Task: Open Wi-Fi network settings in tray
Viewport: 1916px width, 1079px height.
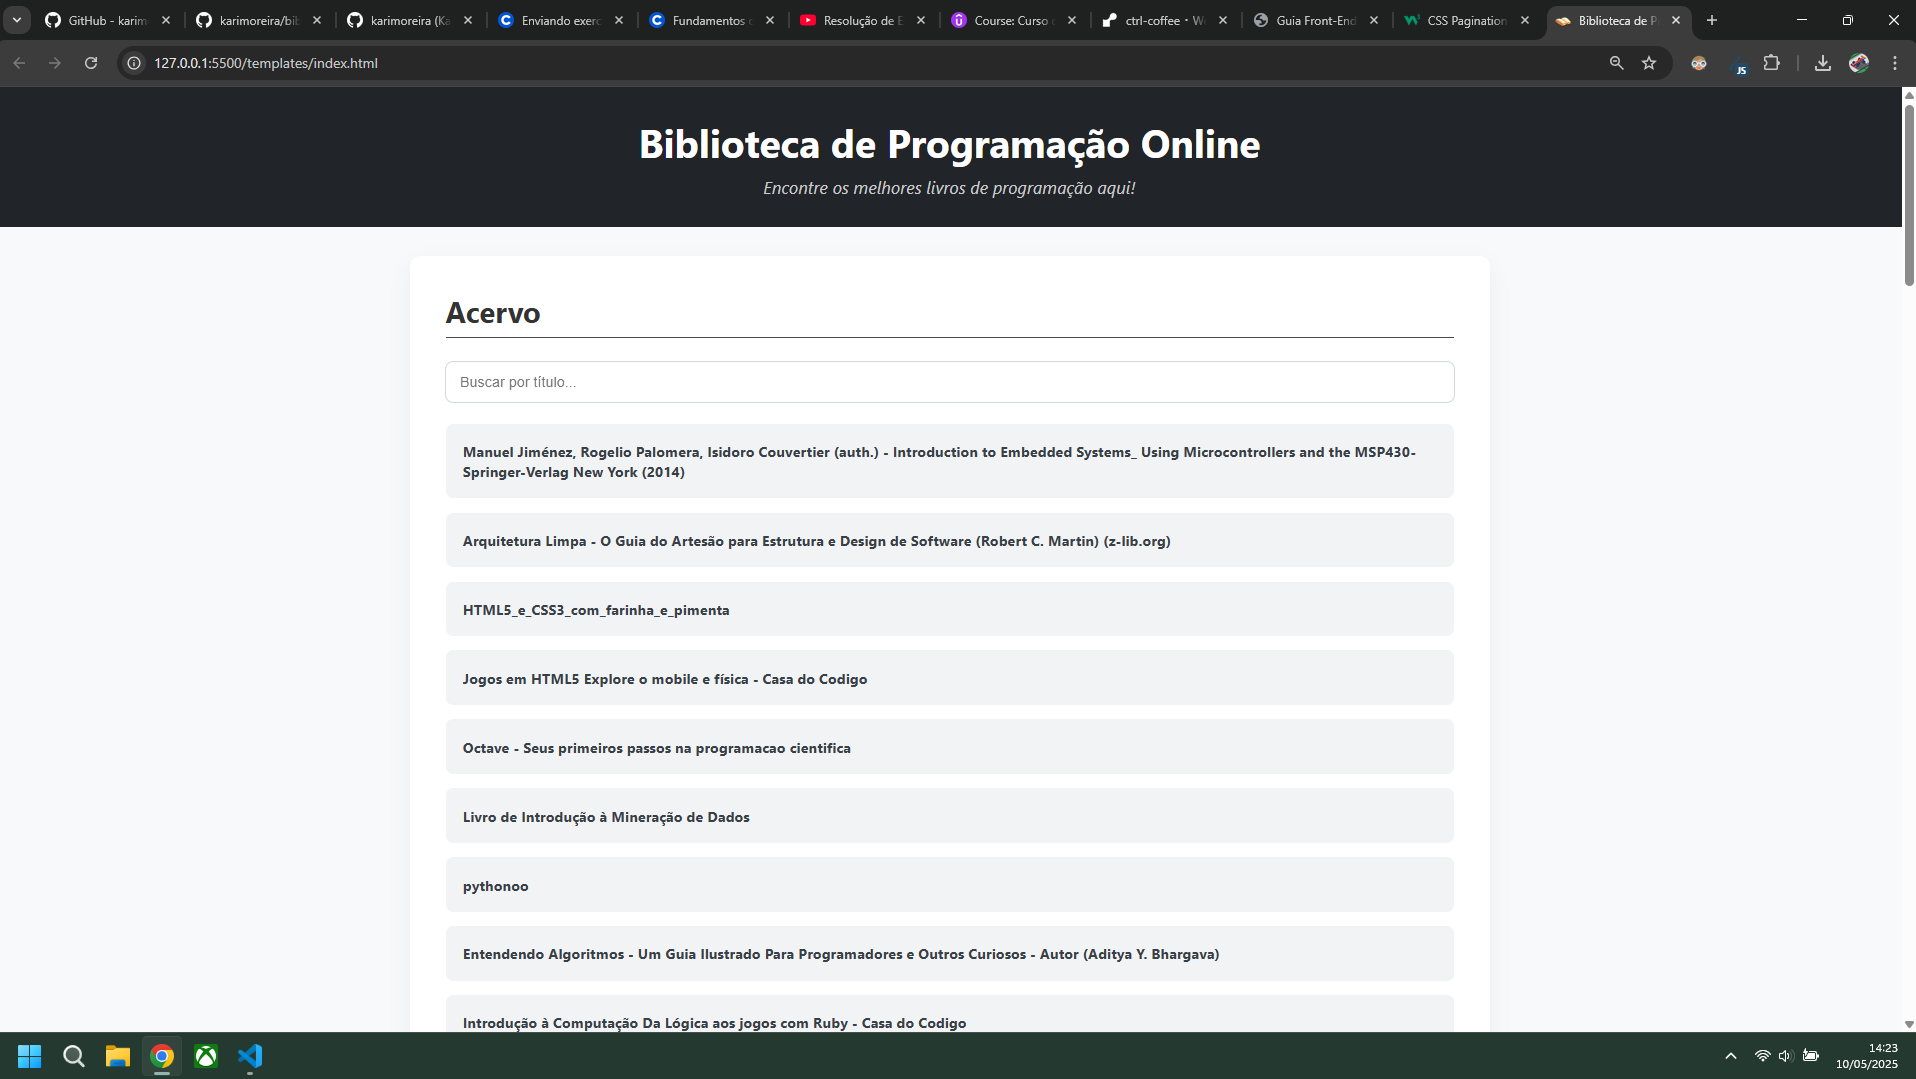Action: (x=1762, y=1056)
